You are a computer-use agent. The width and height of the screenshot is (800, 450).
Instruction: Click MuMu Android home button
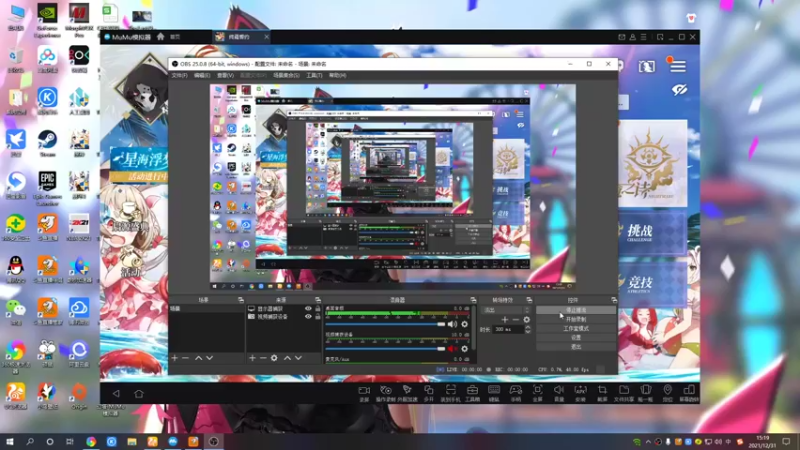139,393
